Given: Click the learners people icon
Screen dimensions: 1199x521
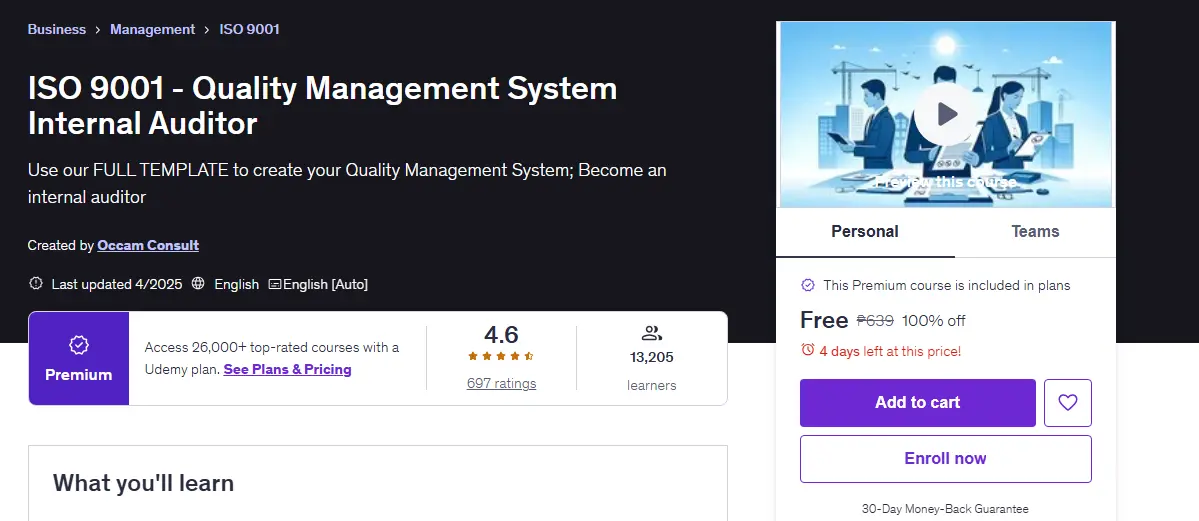Looking at the screenshot, I should 651,333.
